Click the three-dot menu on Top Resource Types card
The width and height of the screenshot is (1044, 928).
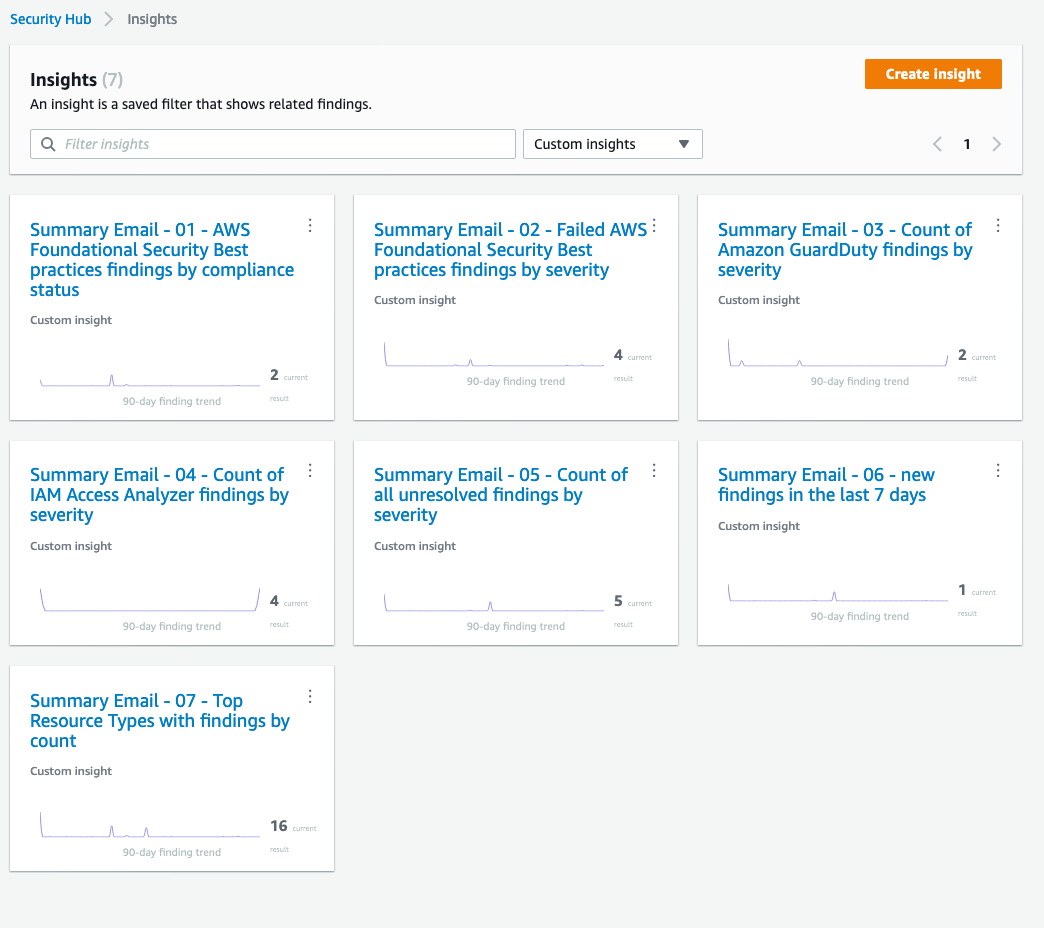point(310,696)
